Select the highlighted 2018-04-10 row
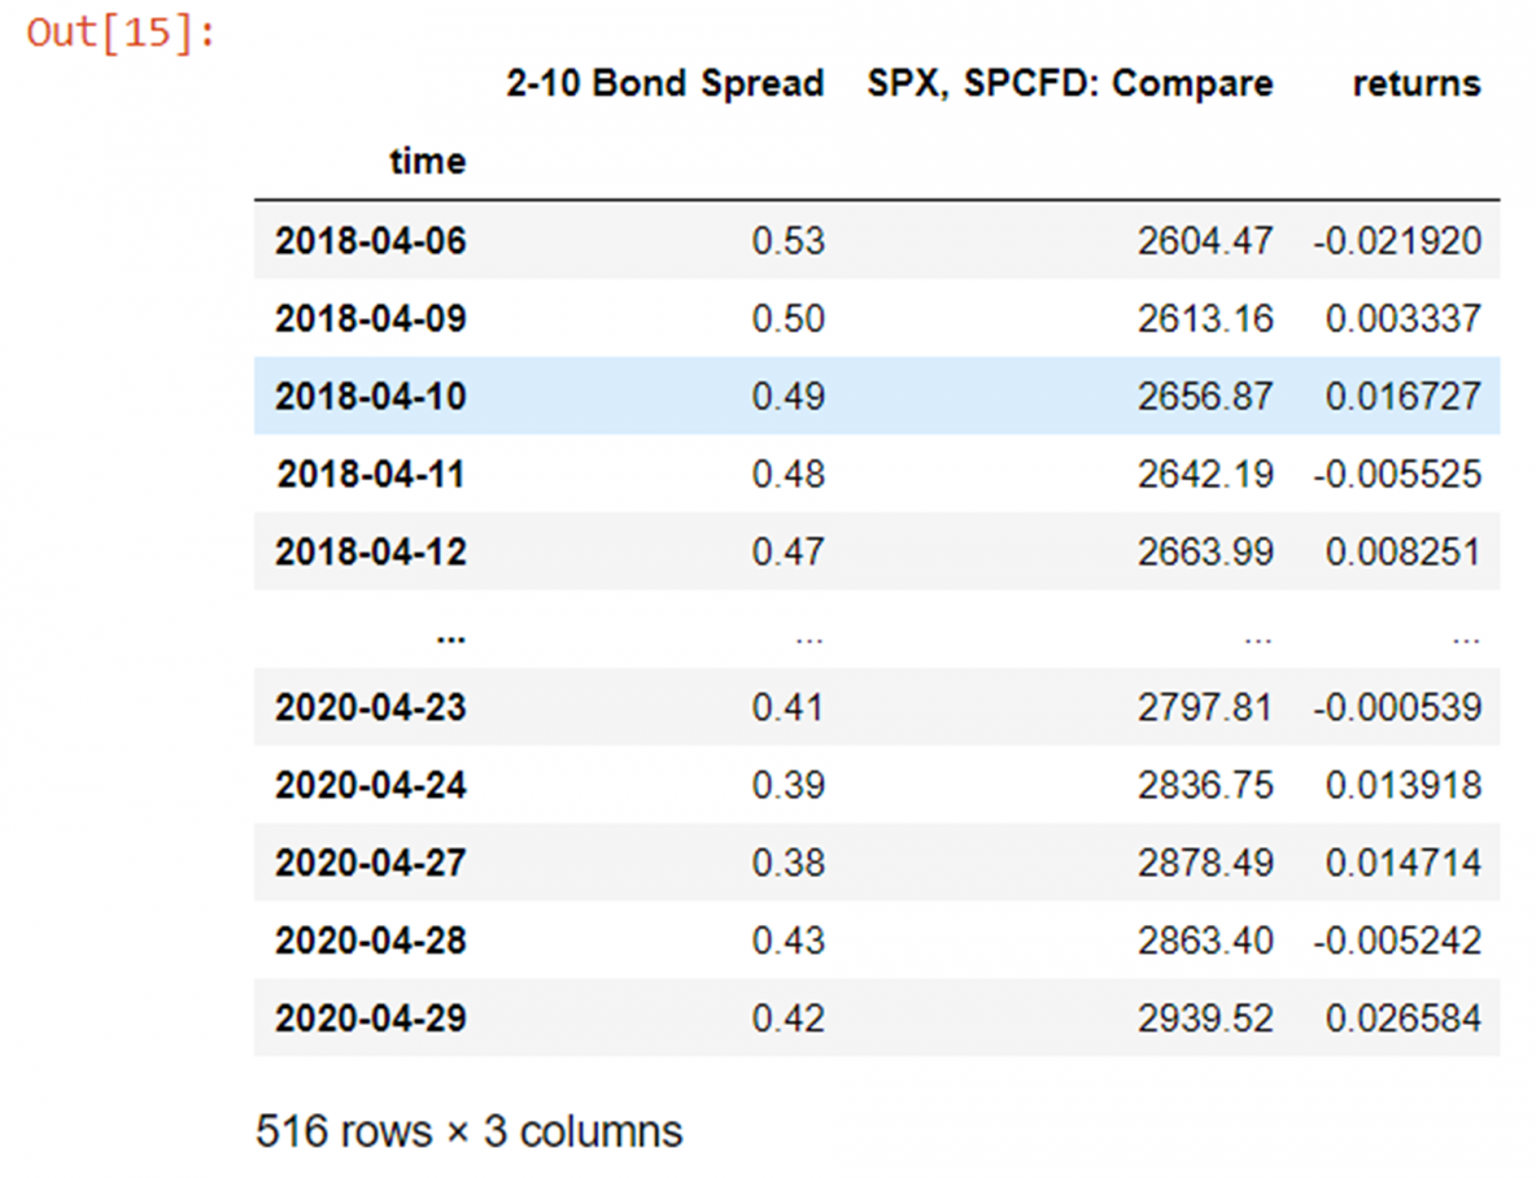 [x=877, y=396]
